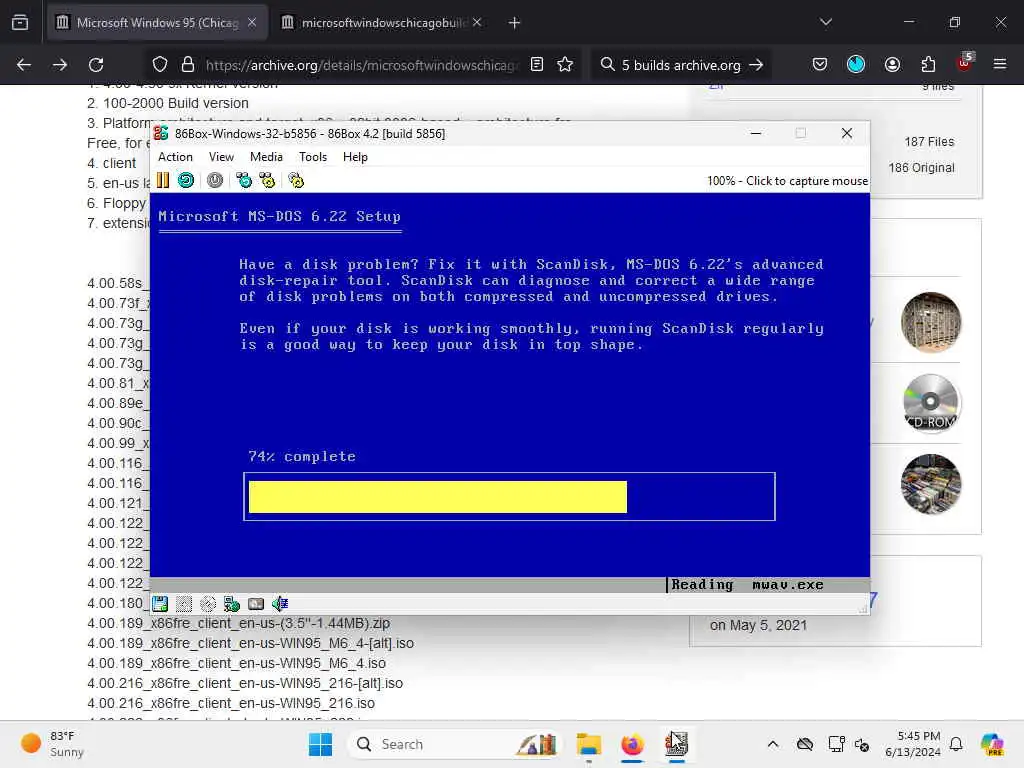Open the Action menu in 86Box
This screenshot has height=768, width=1024.
pos(176,157)
